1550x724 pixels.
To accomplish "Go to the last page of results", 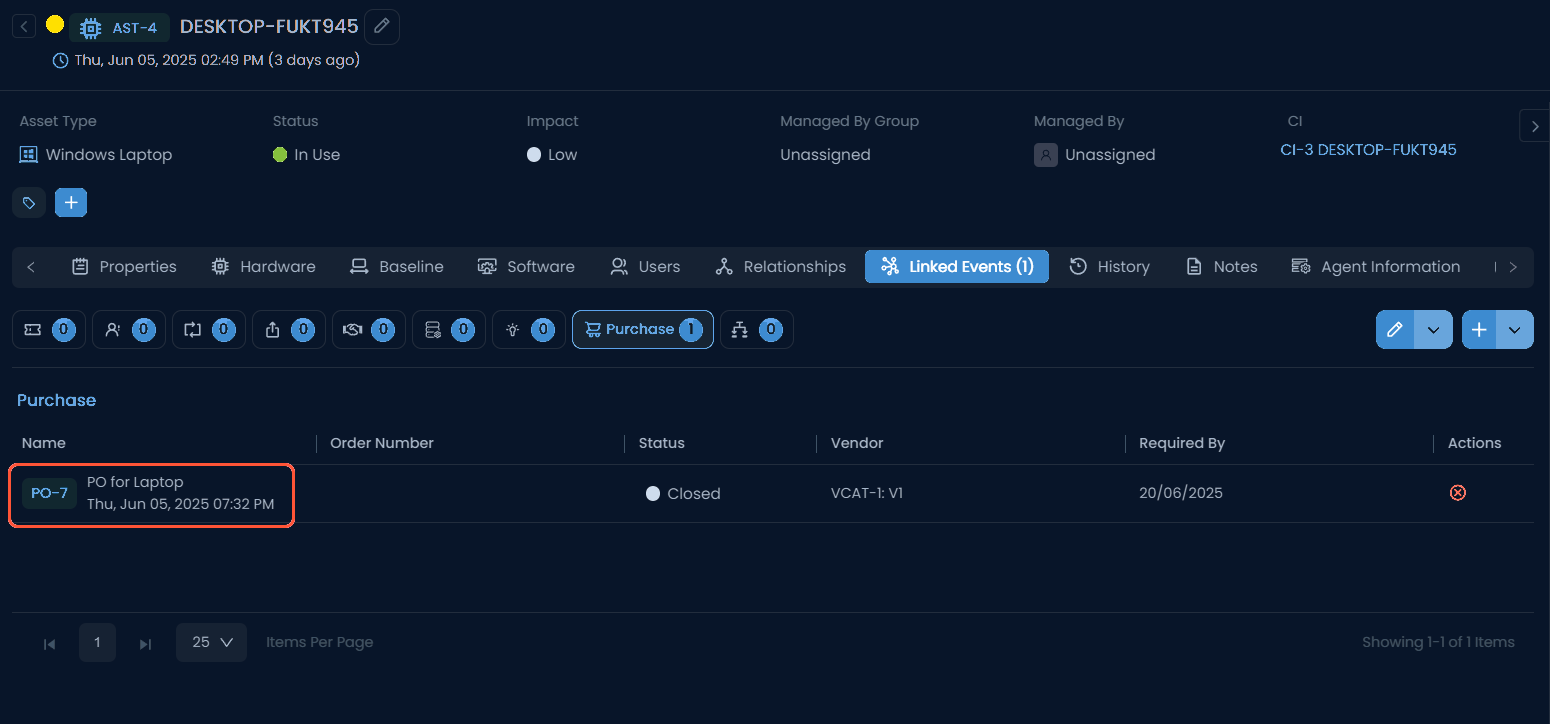I will (x=145, y=643).
